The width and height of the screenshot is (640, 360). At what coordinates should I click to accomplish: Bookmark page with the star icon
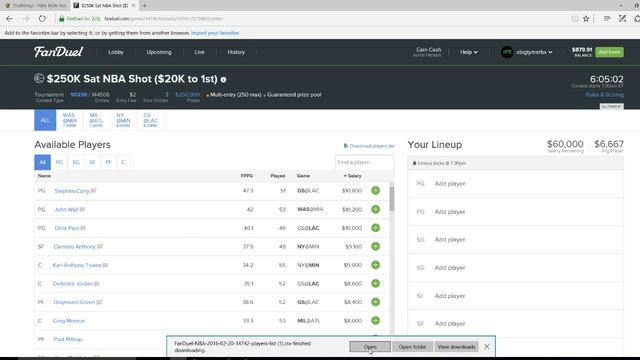pos(586,19)
